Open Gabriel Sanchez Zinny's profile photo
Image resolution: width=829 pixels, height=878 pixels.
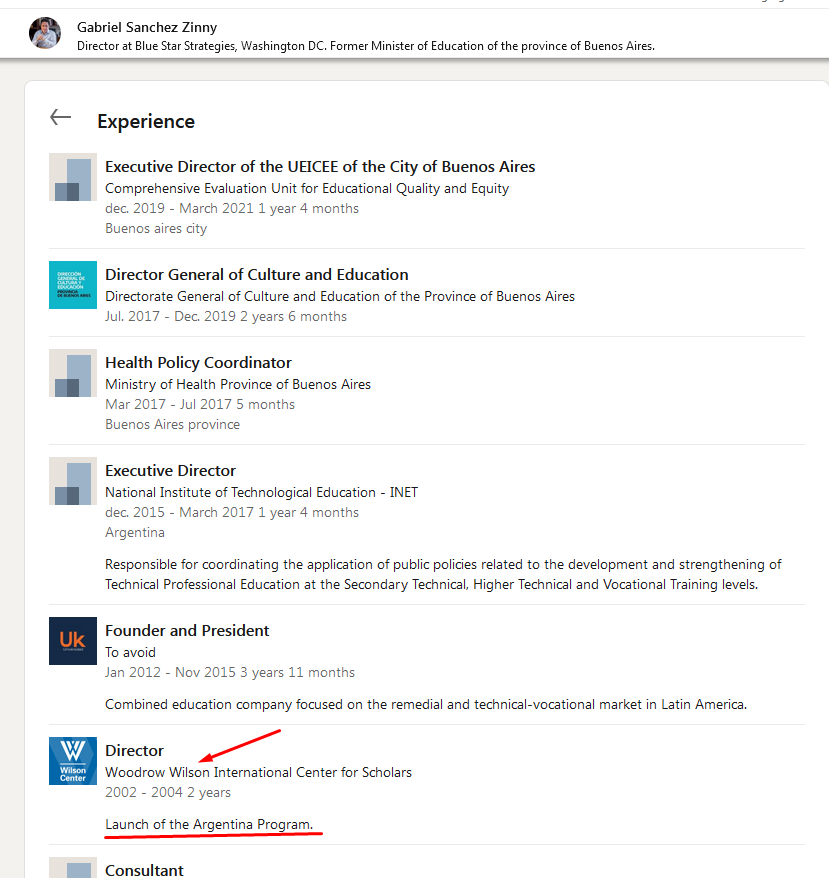(x=45, y=33)
